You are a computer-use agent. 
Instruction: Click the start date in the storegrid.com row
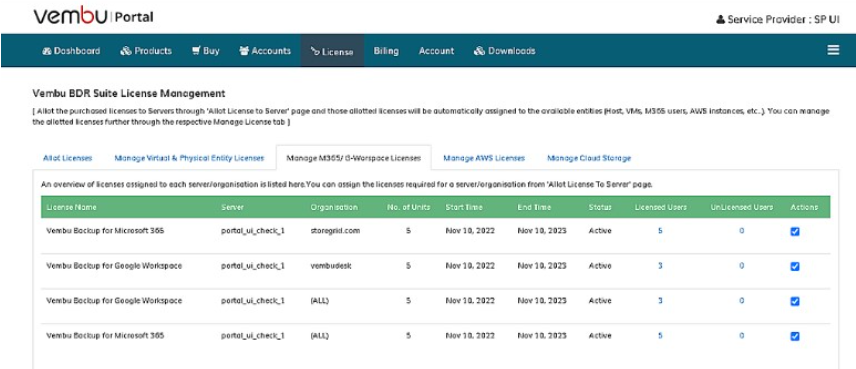click(x=470, y=231)
